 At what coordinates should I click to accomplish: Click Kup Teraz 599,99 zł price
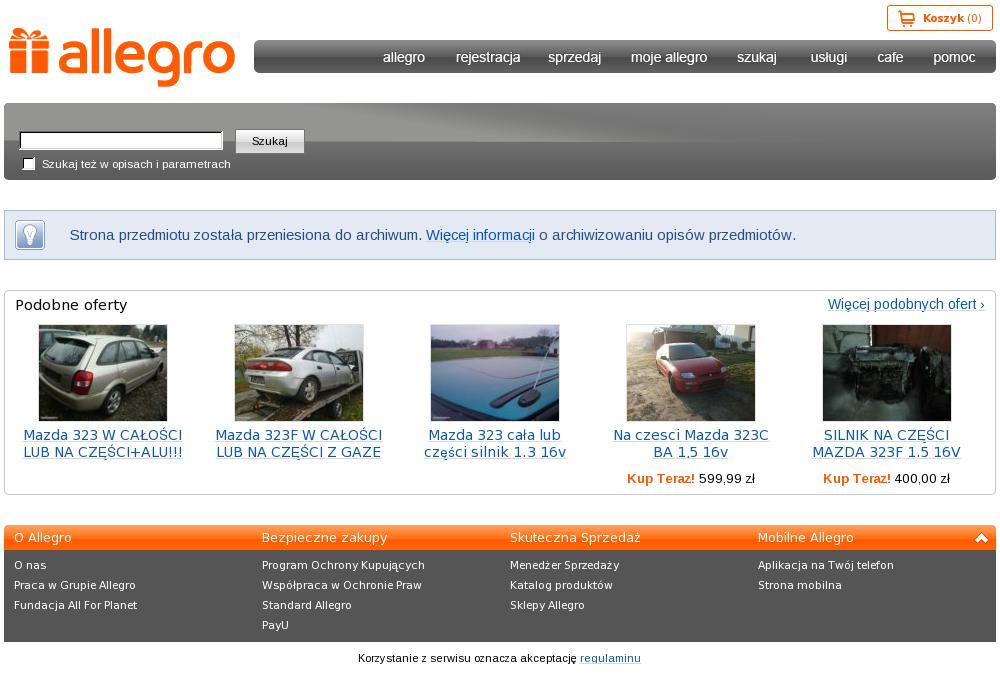click(x=691, y=479)
